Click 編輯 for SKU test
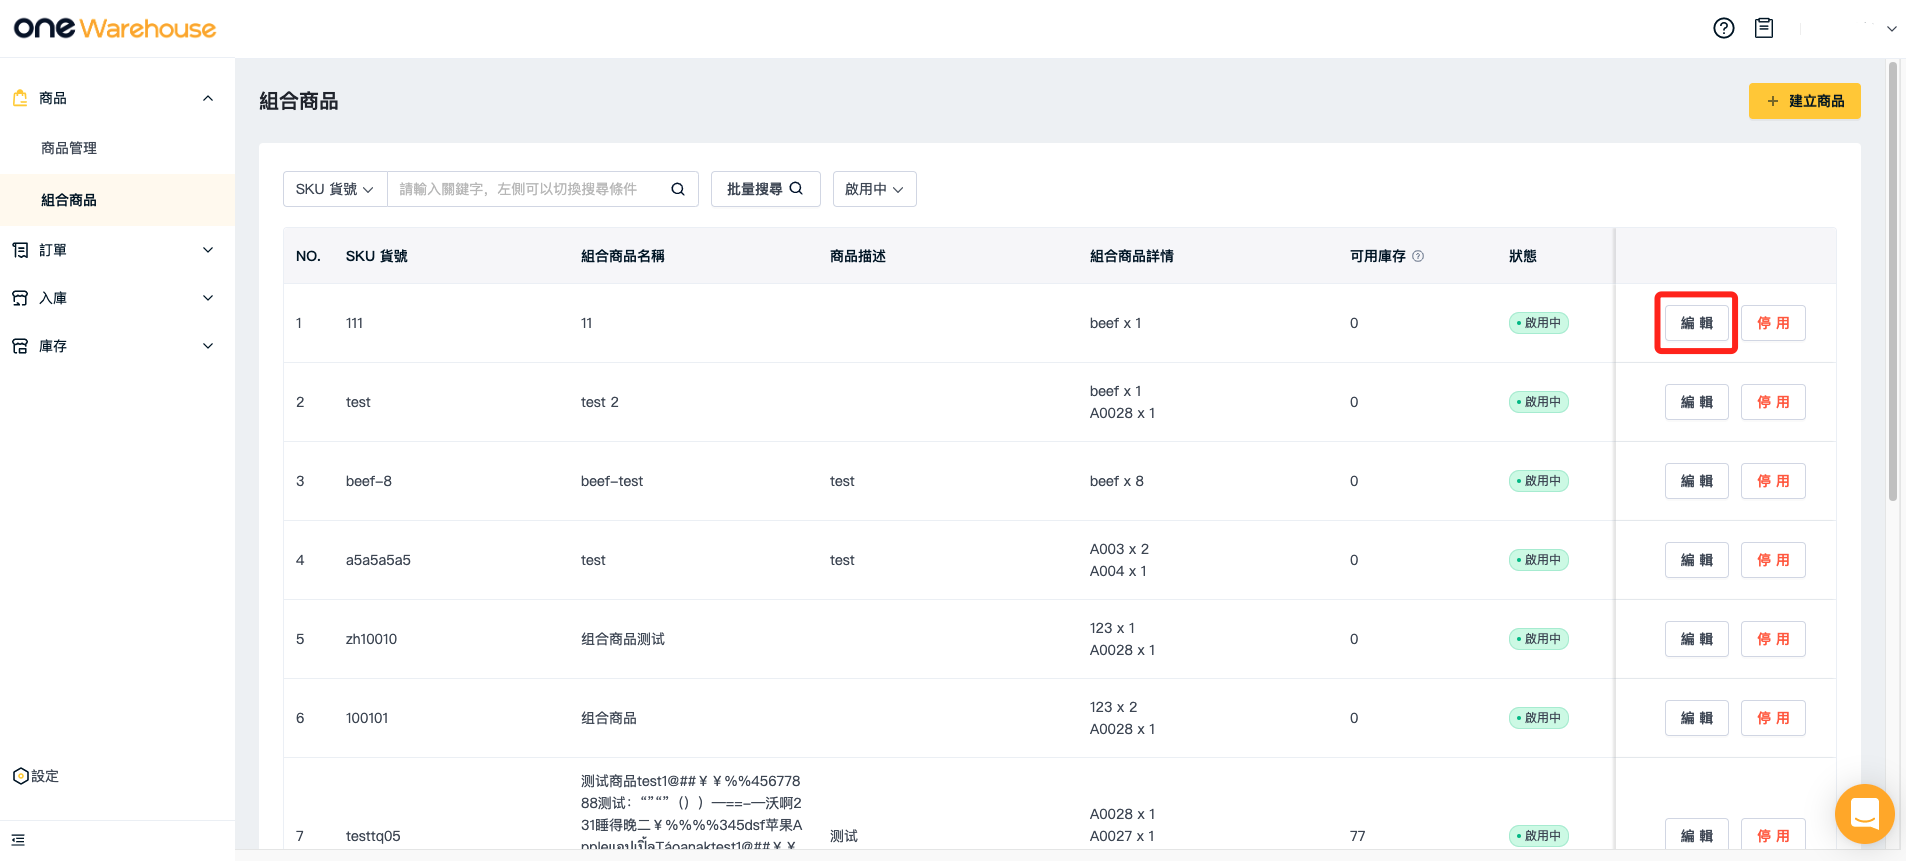1906x861 pixels. tap(1697, 402)
